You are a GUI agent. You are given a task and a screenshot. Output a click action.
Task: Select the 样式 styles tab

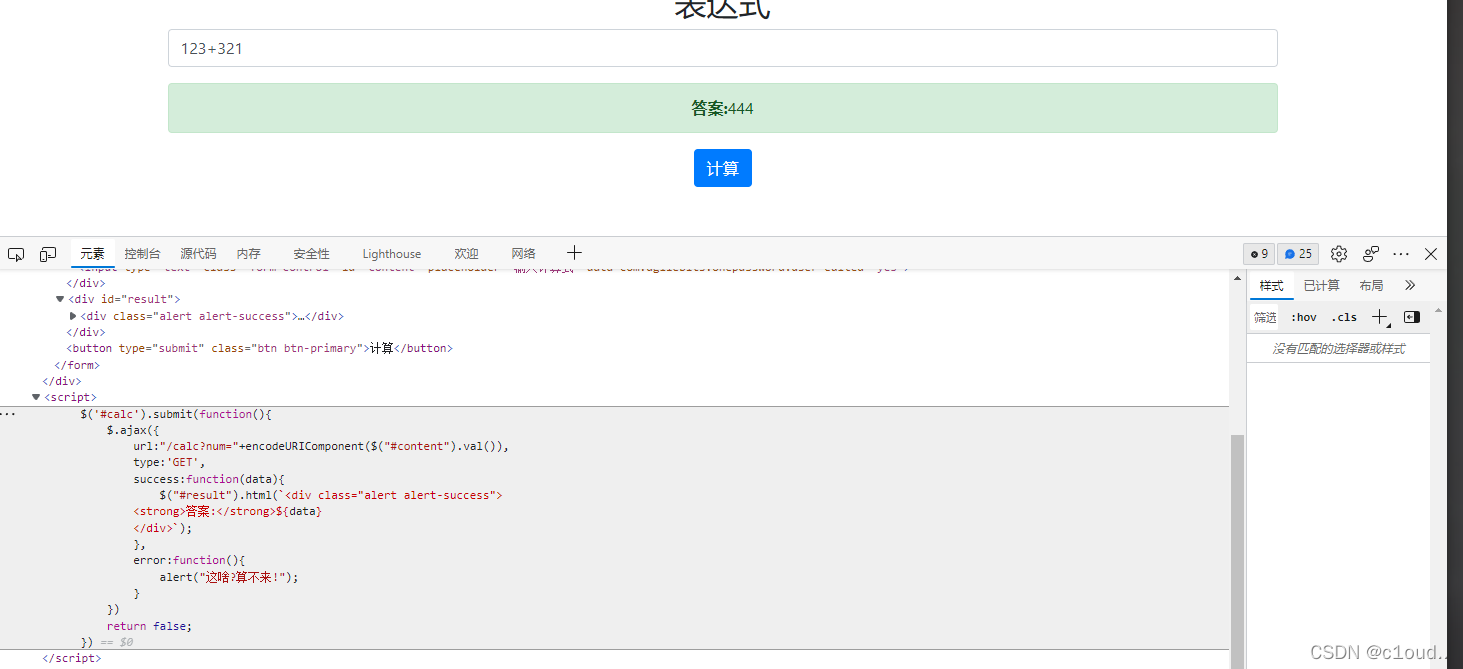(1271, 285)
